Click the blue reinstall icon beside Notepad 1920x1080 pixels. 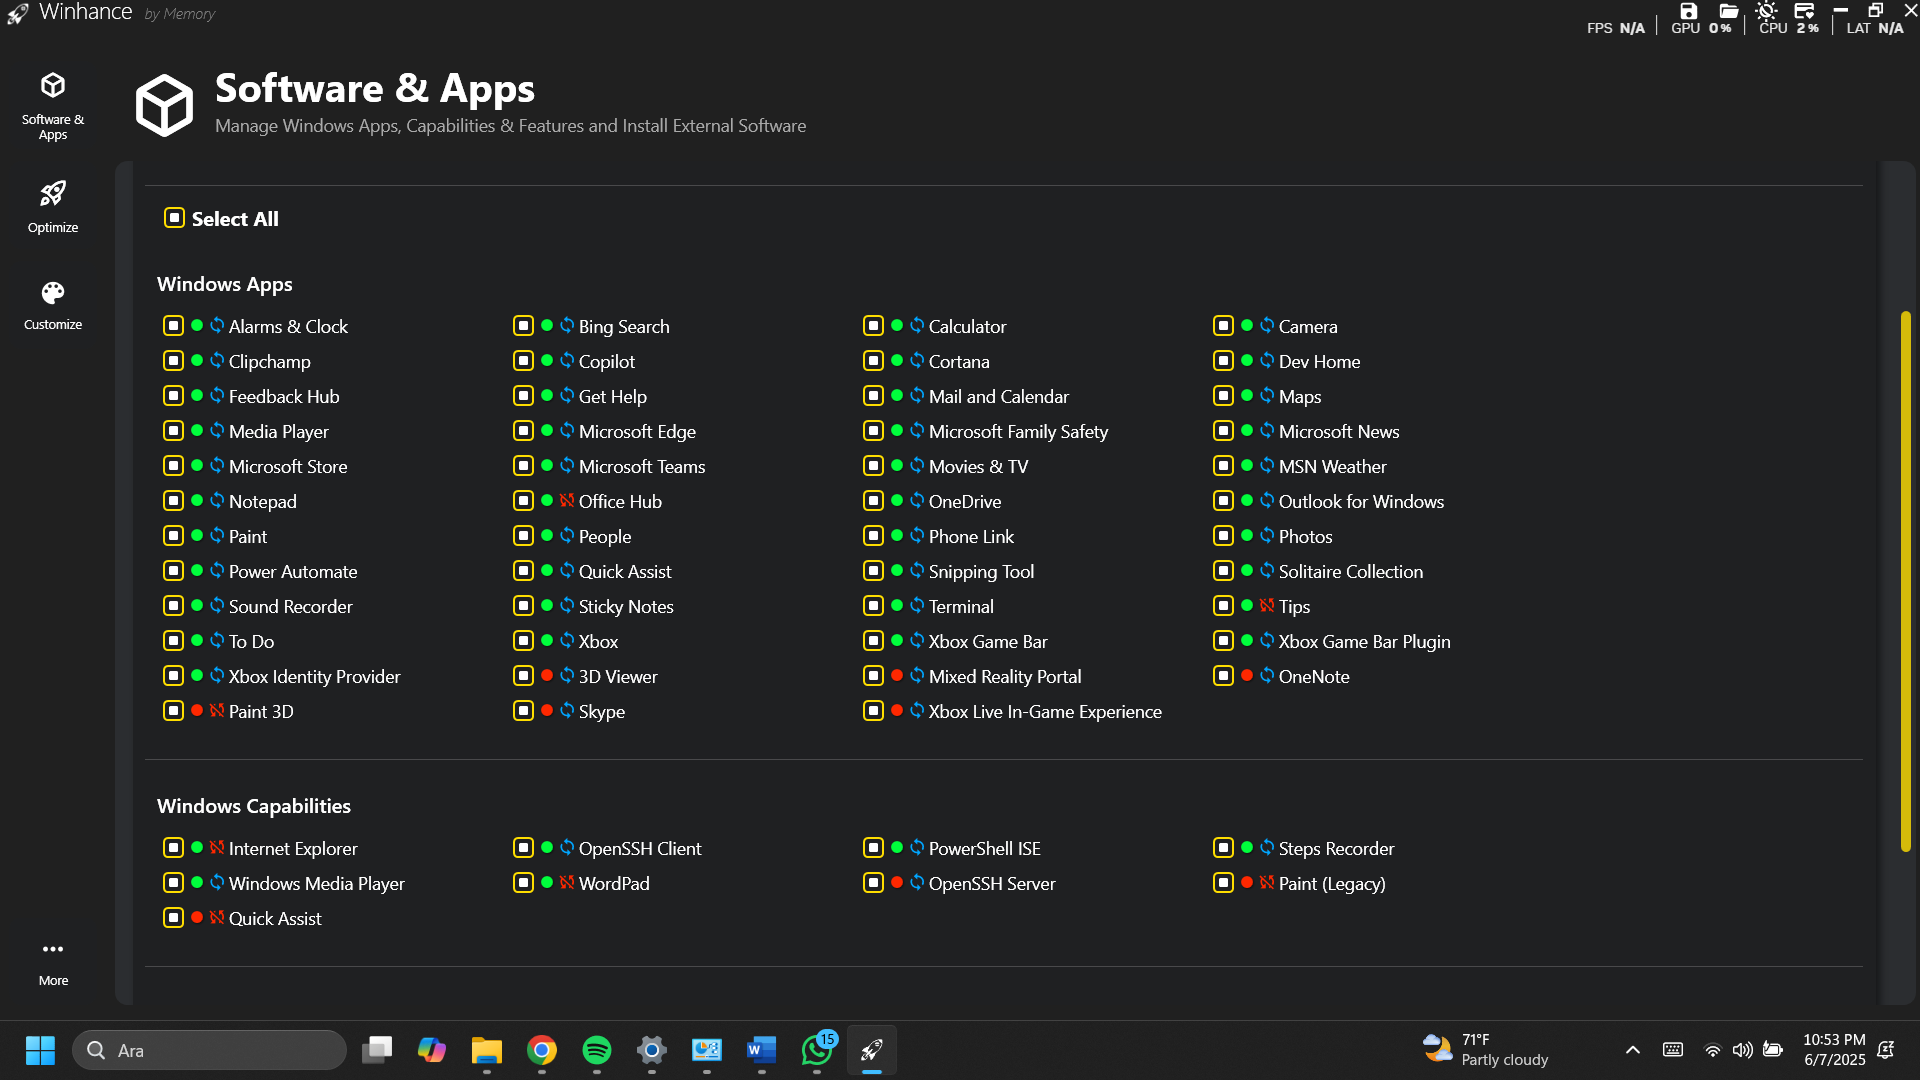[x=217, y=500]
